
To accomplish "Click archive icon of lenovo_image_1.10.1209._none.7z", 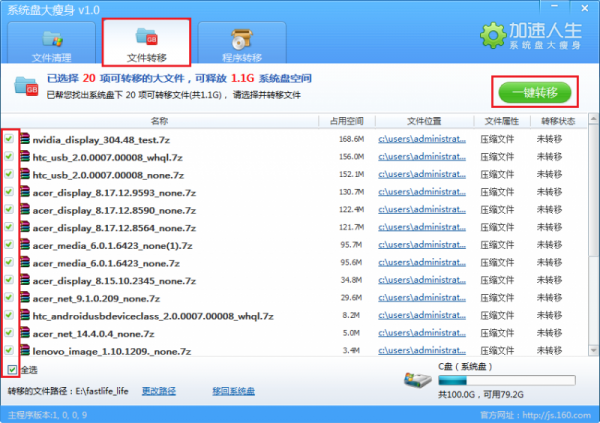I will click(x=25, y=350).
